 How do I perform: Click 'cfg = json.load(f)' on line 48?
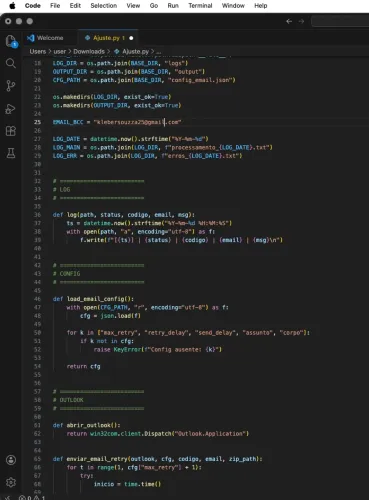110,316
